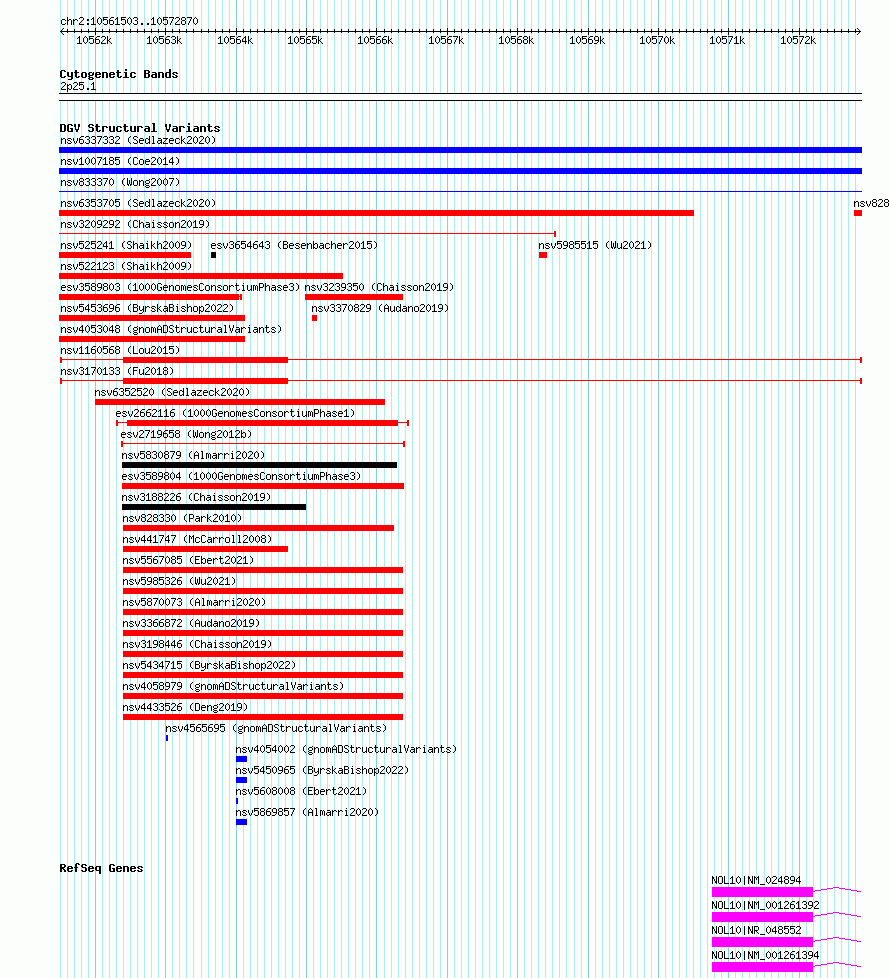
Task: Select nsv522123 (Shaikh2009) label
Action: (x=126, y=266)
